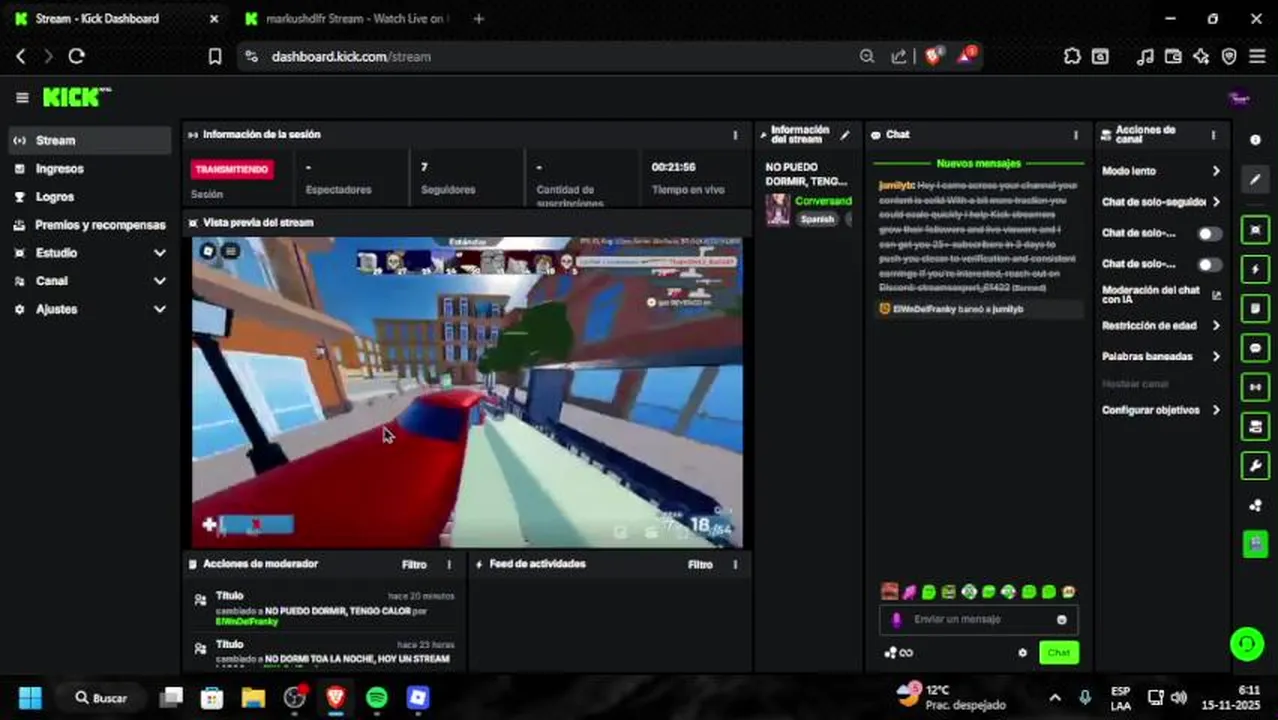Open new browser tab
The height and width of the screenshot is (720, 1278).
pyautogui.click(x=478, y=19)
